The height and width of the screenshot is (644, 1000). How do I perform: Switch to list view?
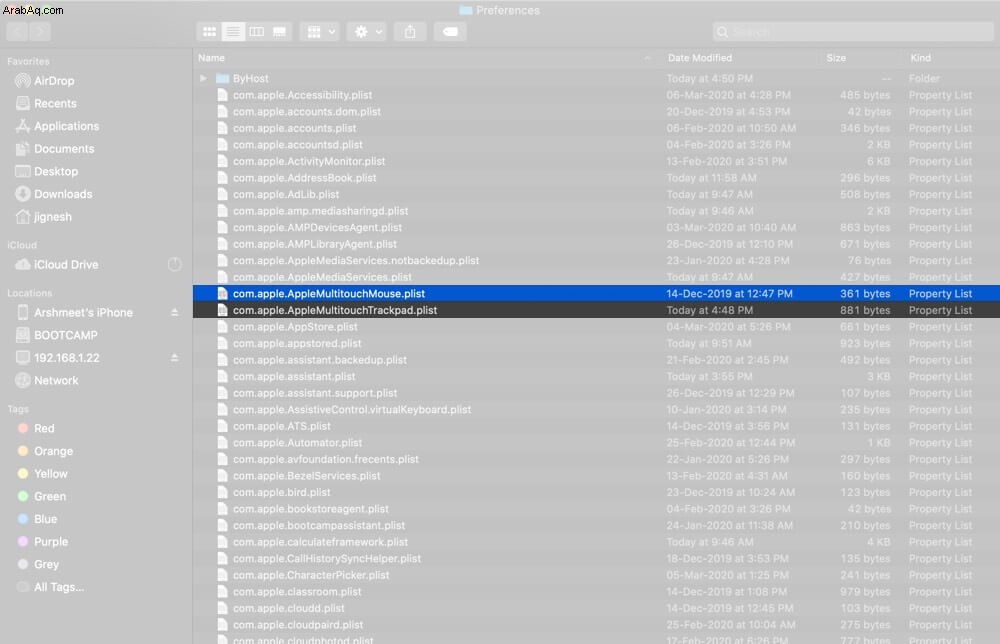(233, 32)
